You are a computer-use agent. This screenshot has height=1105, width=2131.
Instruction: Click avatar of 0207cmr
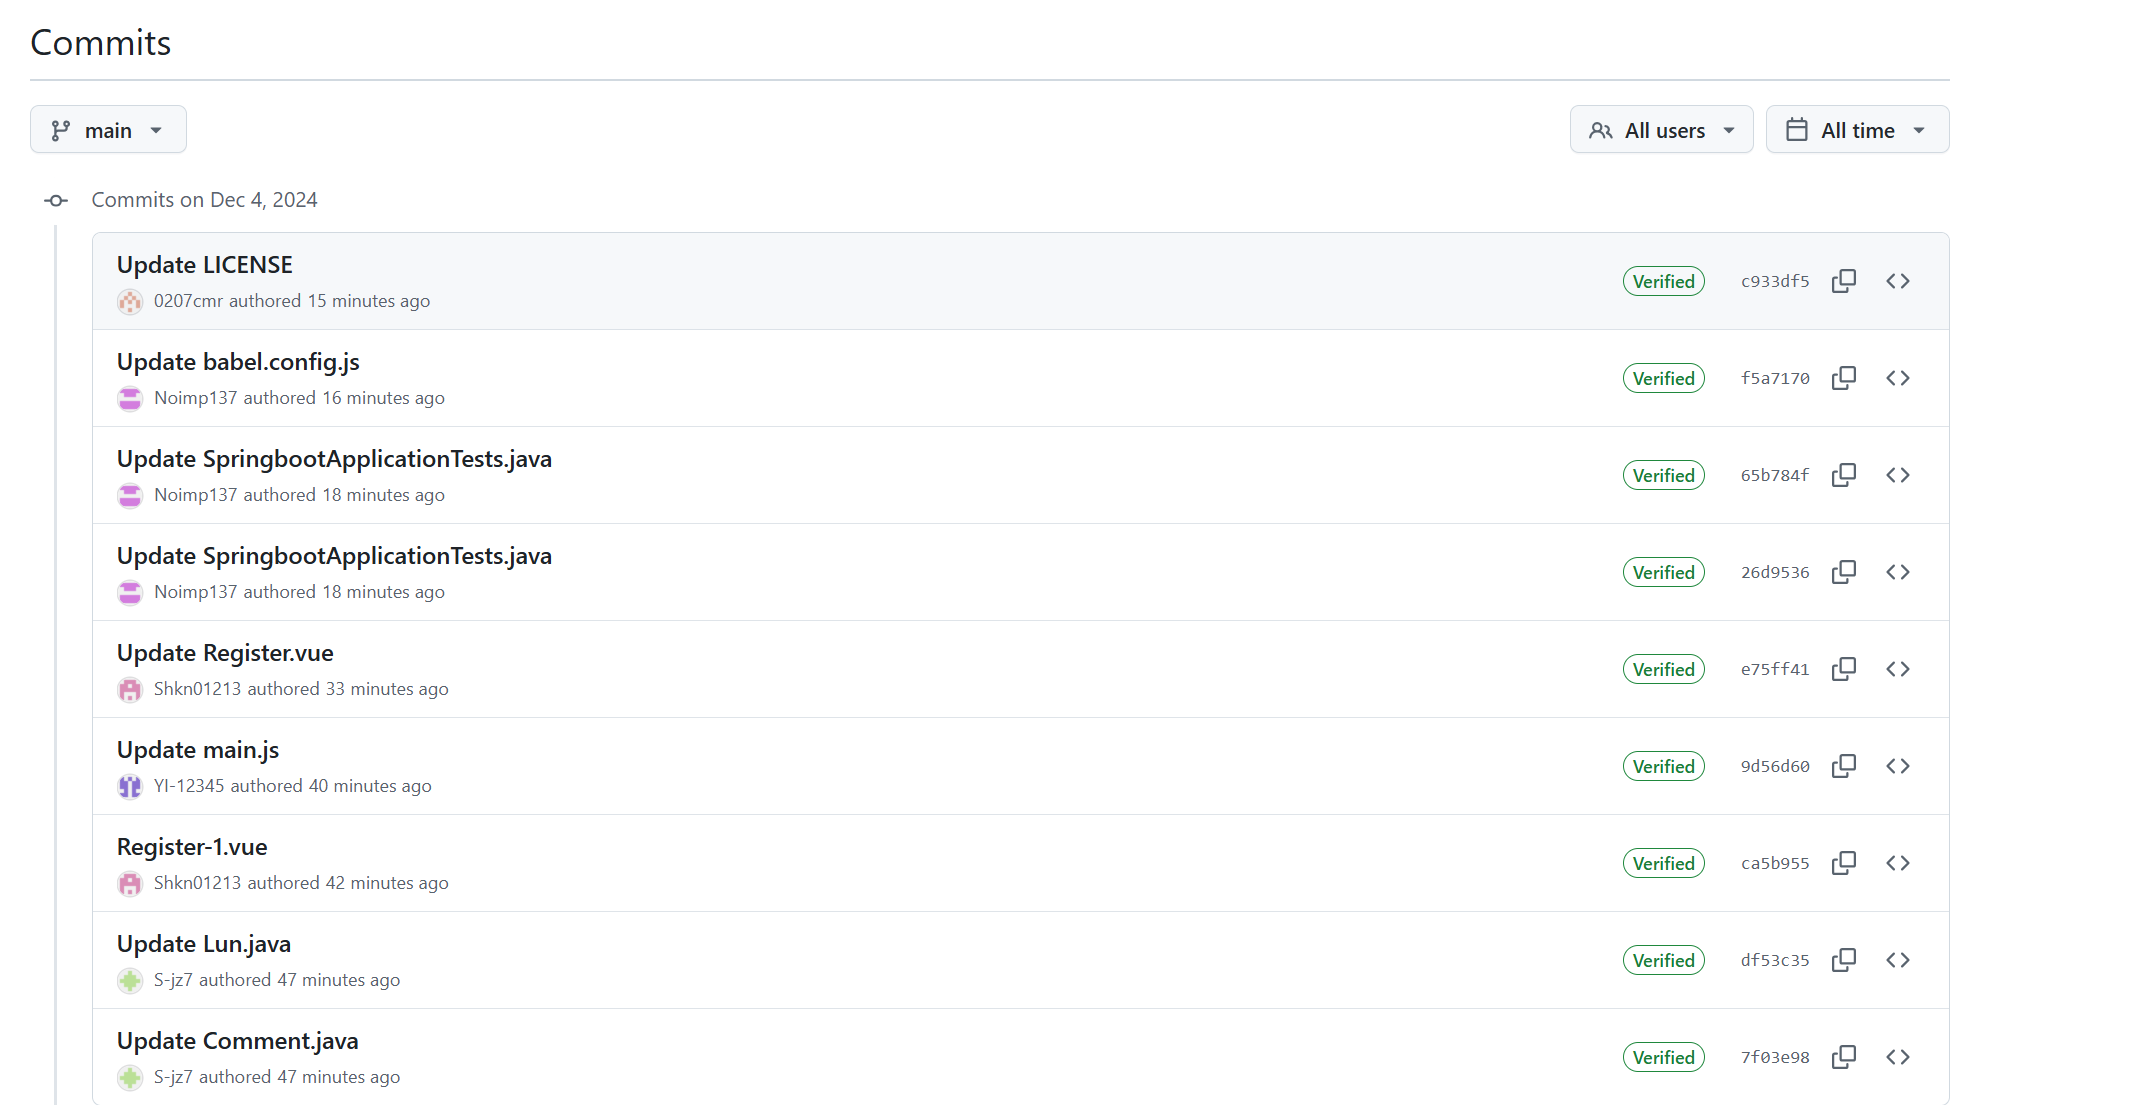(x=130, y=301)
